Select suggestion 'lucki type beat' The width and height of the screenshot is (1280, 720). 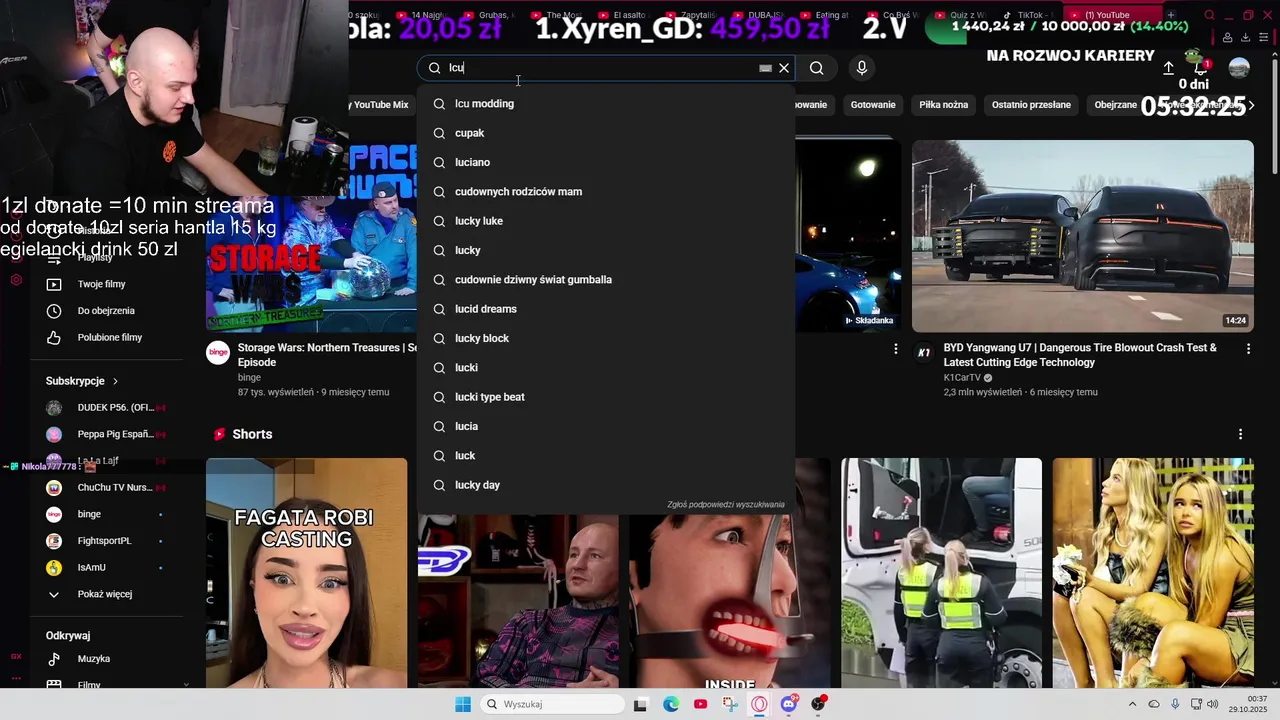click(606, 397)
